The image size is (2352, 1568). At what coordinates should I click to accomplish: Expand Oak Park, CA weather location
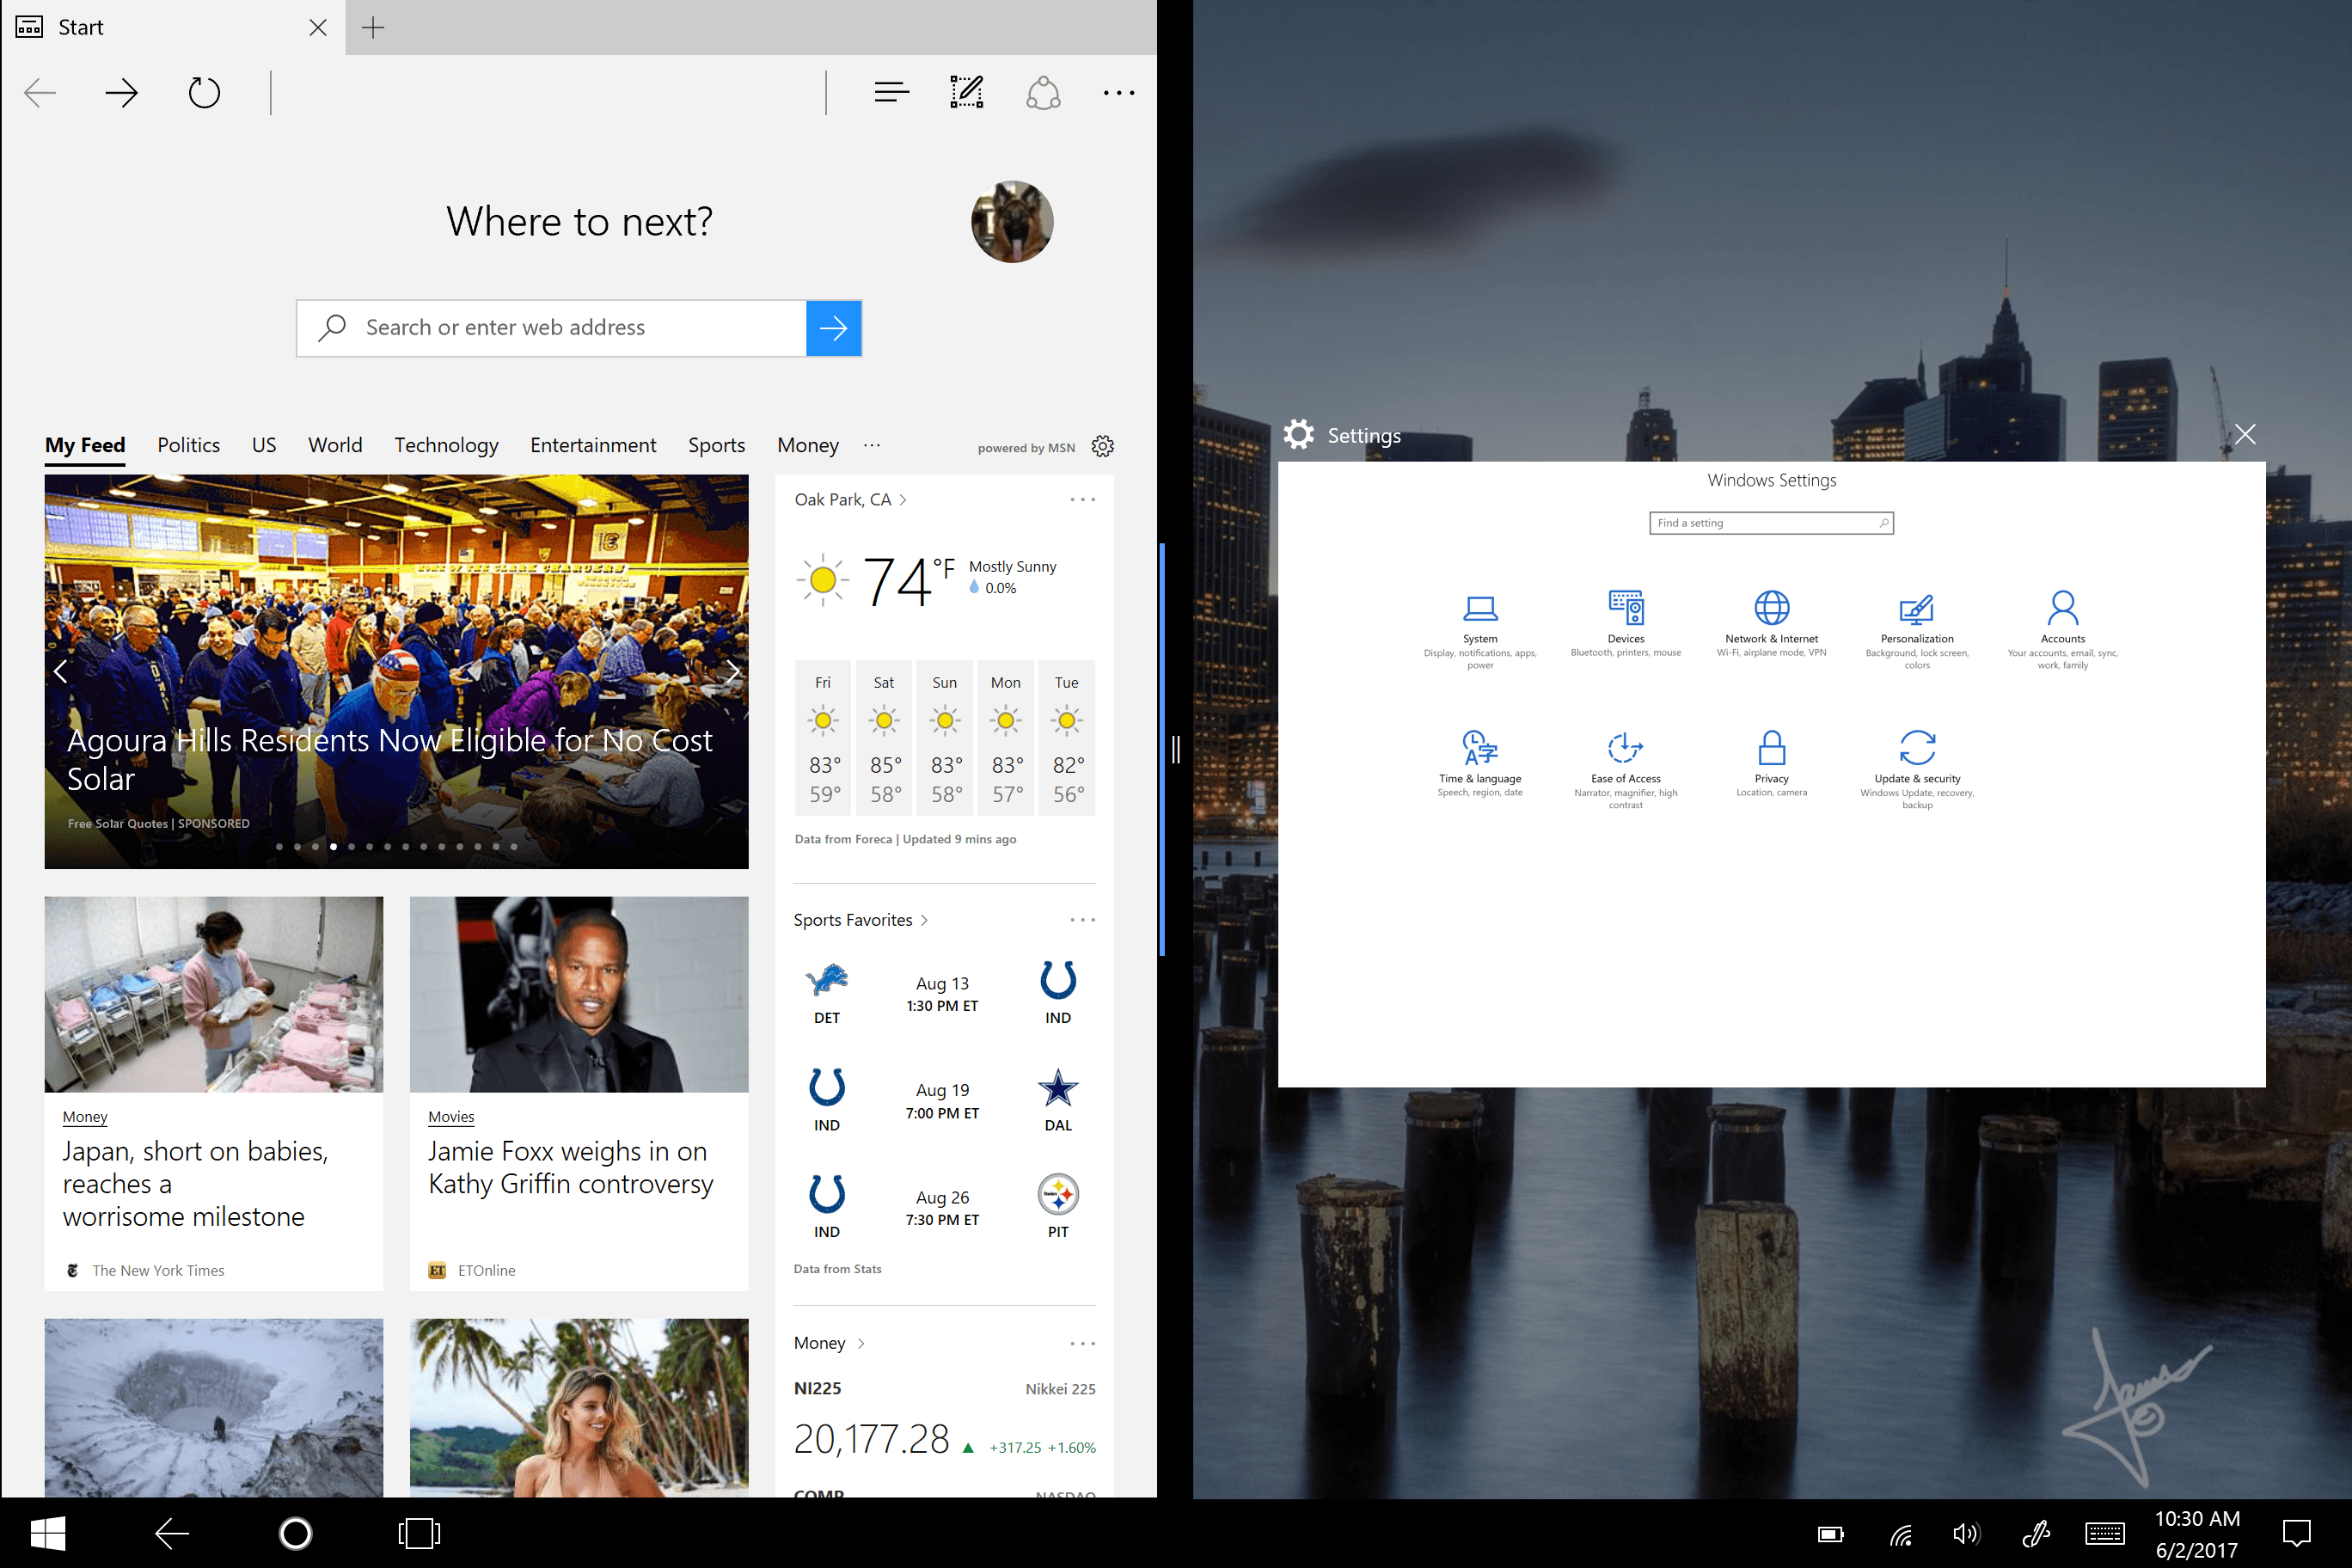(x=851, y=499)
